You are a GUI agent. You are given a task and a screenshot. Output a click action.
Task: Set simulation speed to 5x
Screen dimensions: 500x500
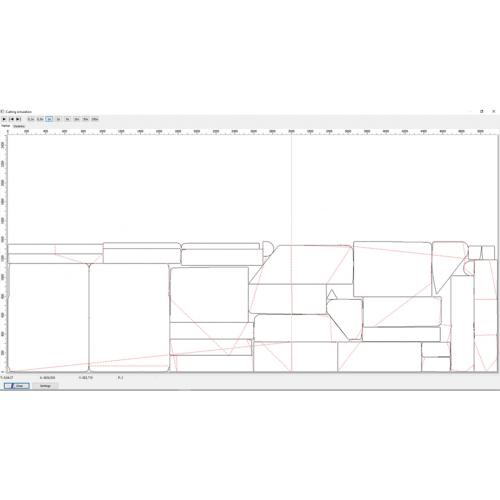[68, 119]
